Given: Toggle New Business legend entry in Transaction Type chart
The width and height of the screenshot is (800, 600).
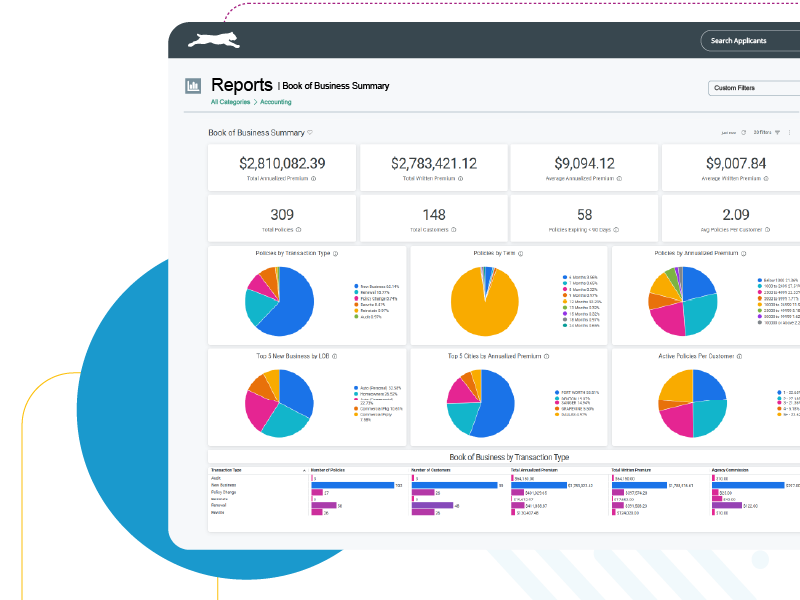Looking at the screenshot, I should [377, 286].
